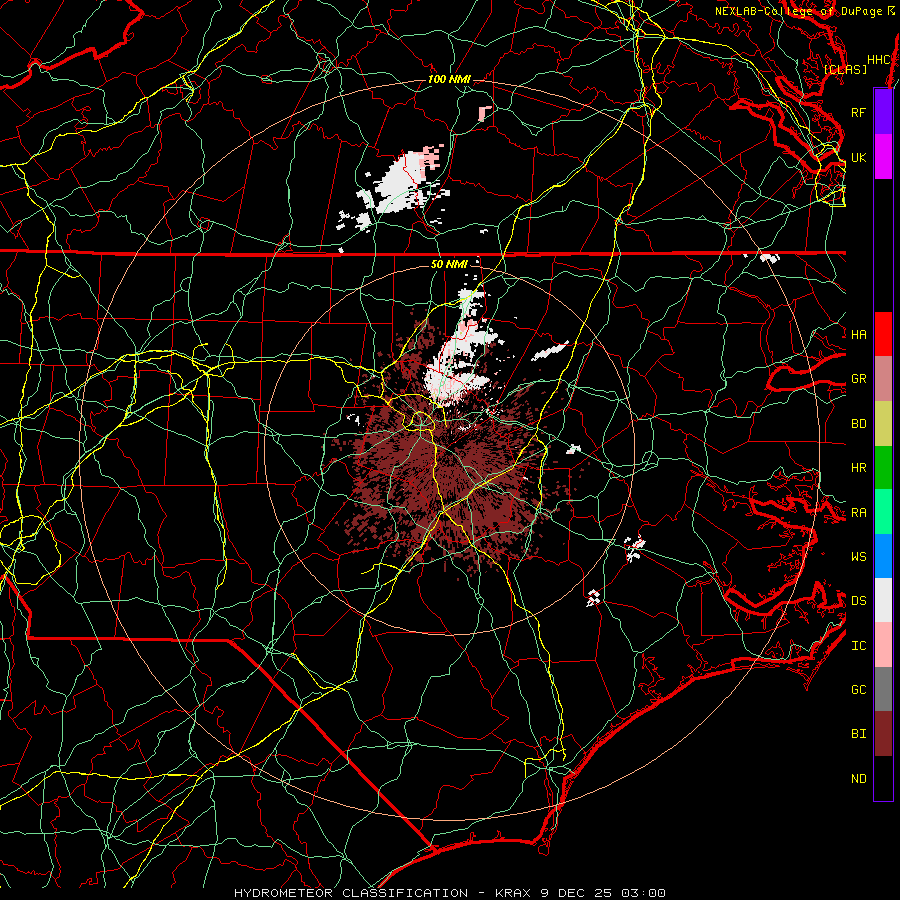This screenshot has height=900, width=900.
Task: Click the BI legend label
Action: pyautogui.click(x=858, y=734)
